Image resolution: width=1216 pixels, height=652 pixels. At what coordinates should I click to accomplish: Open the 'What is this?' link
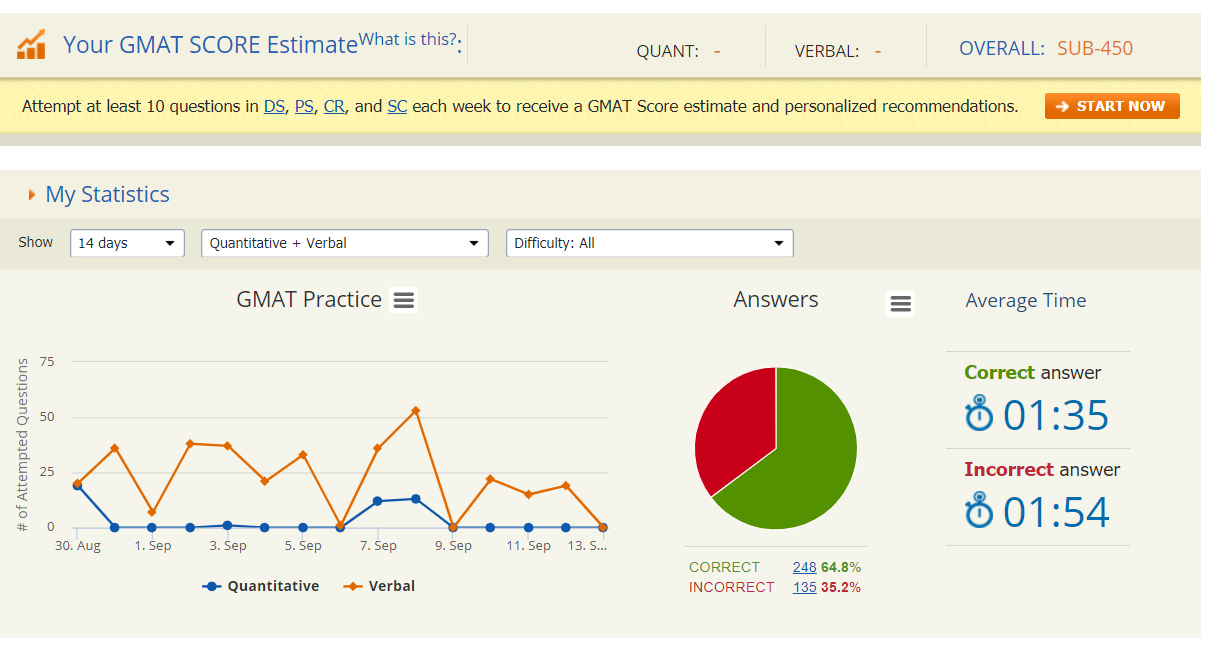[407, 40]
